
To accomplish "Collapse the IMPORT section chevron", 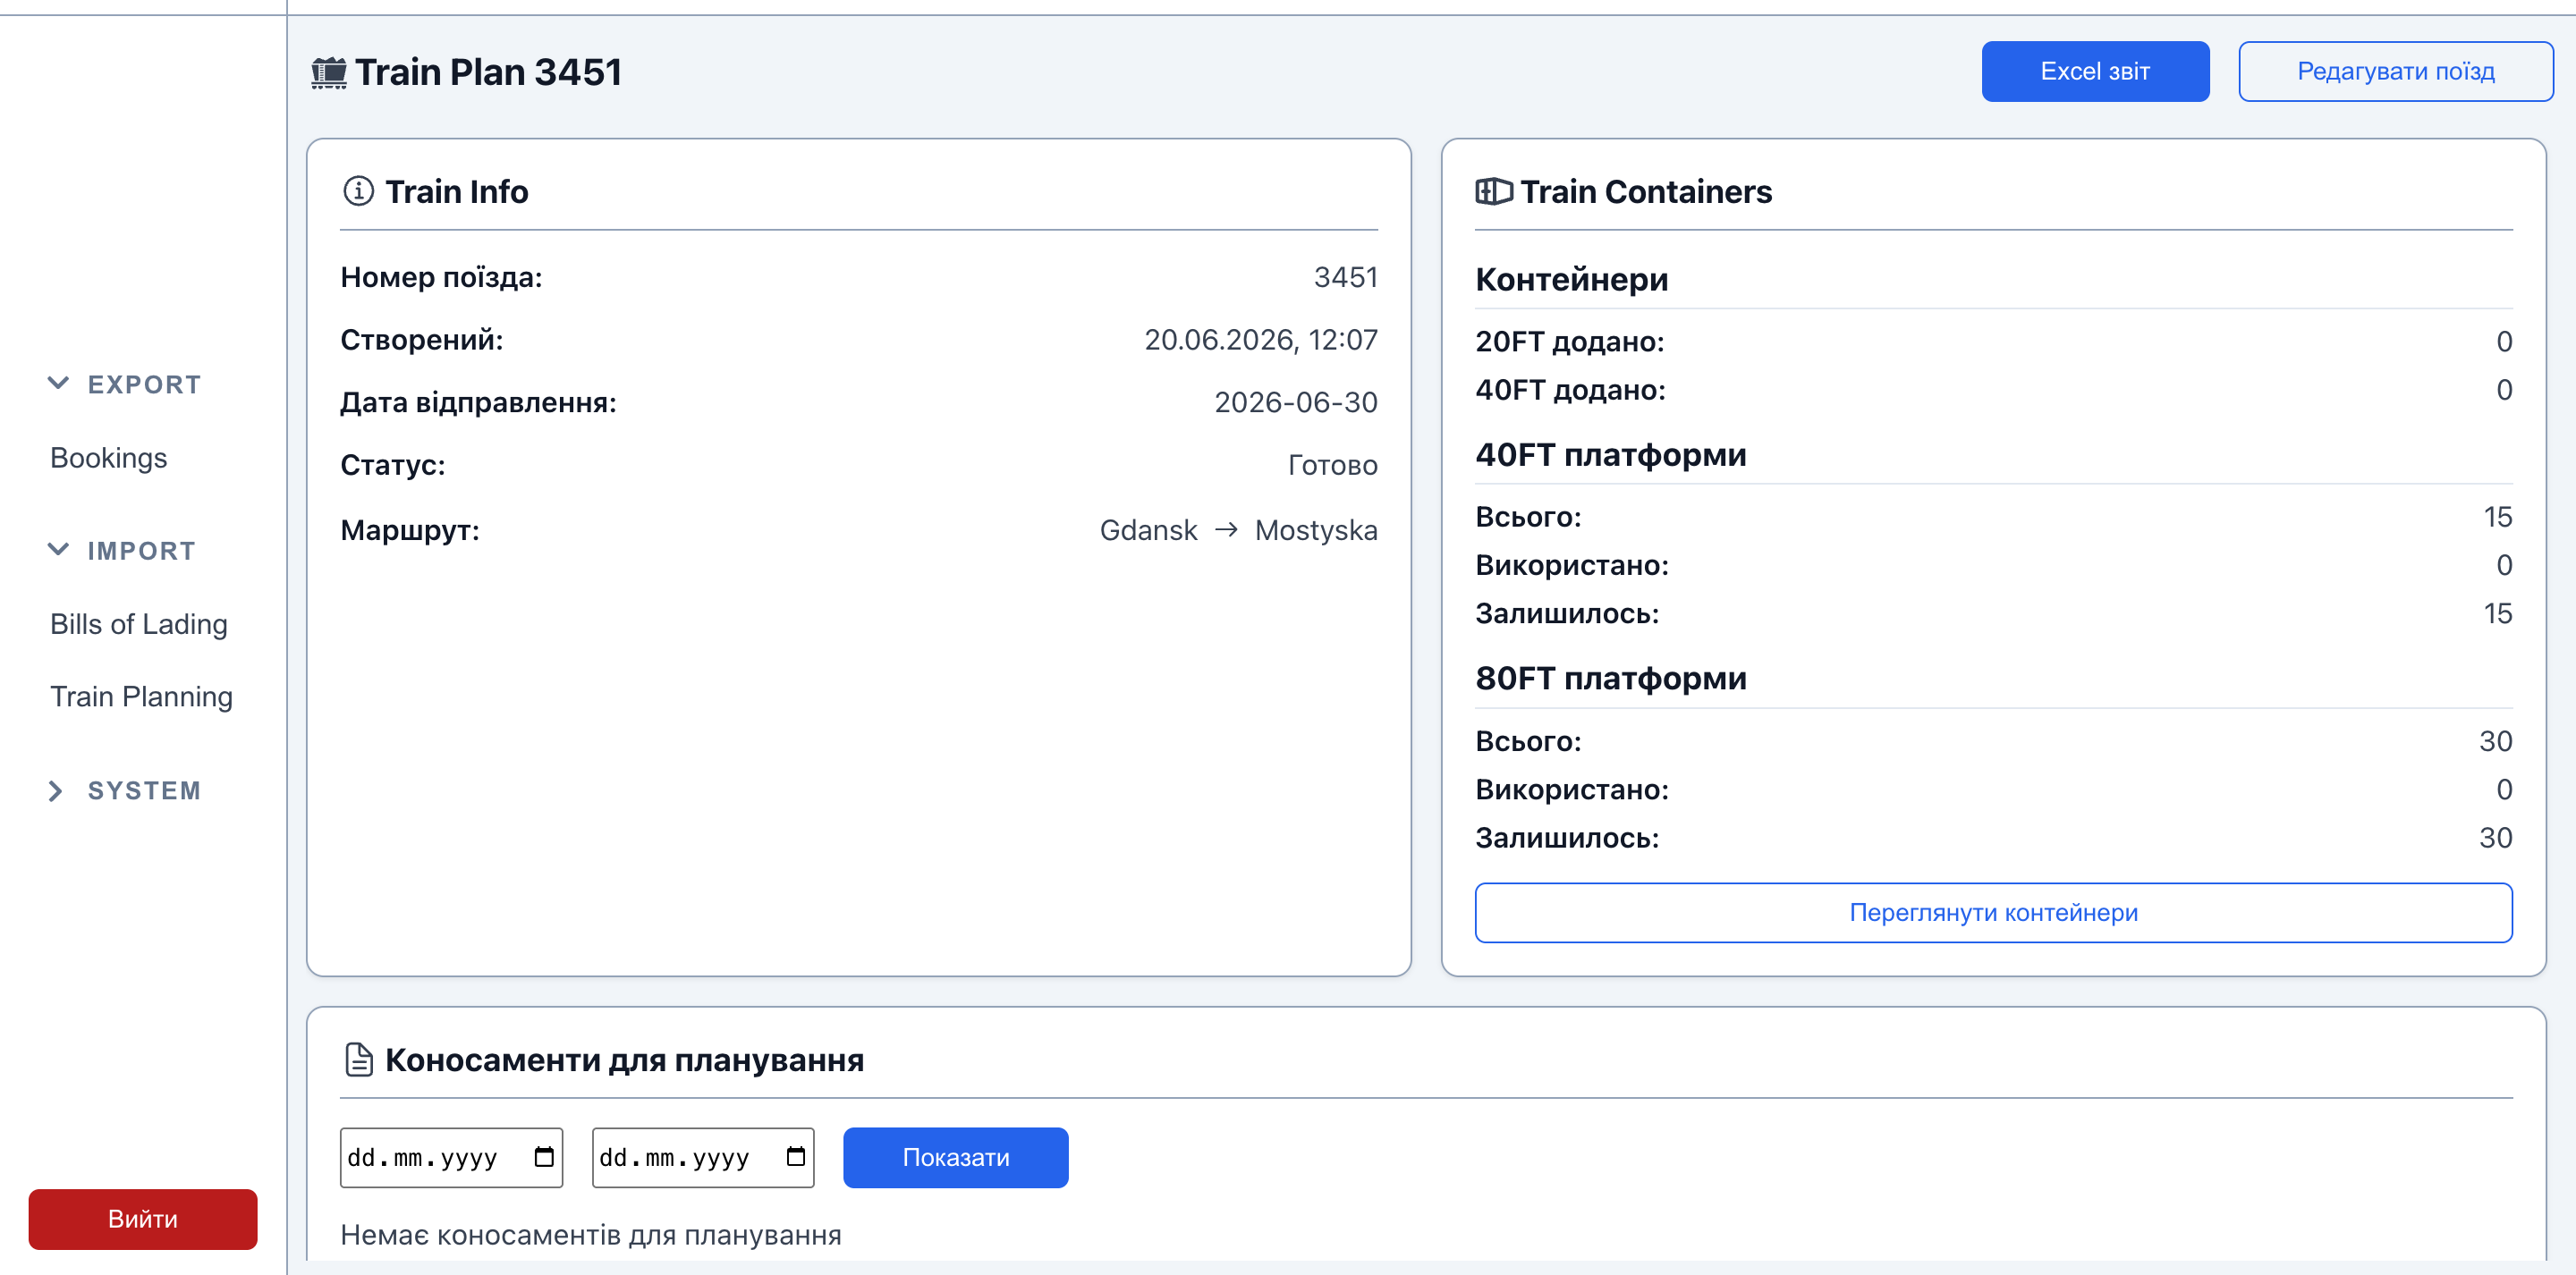I will point(58,549).
